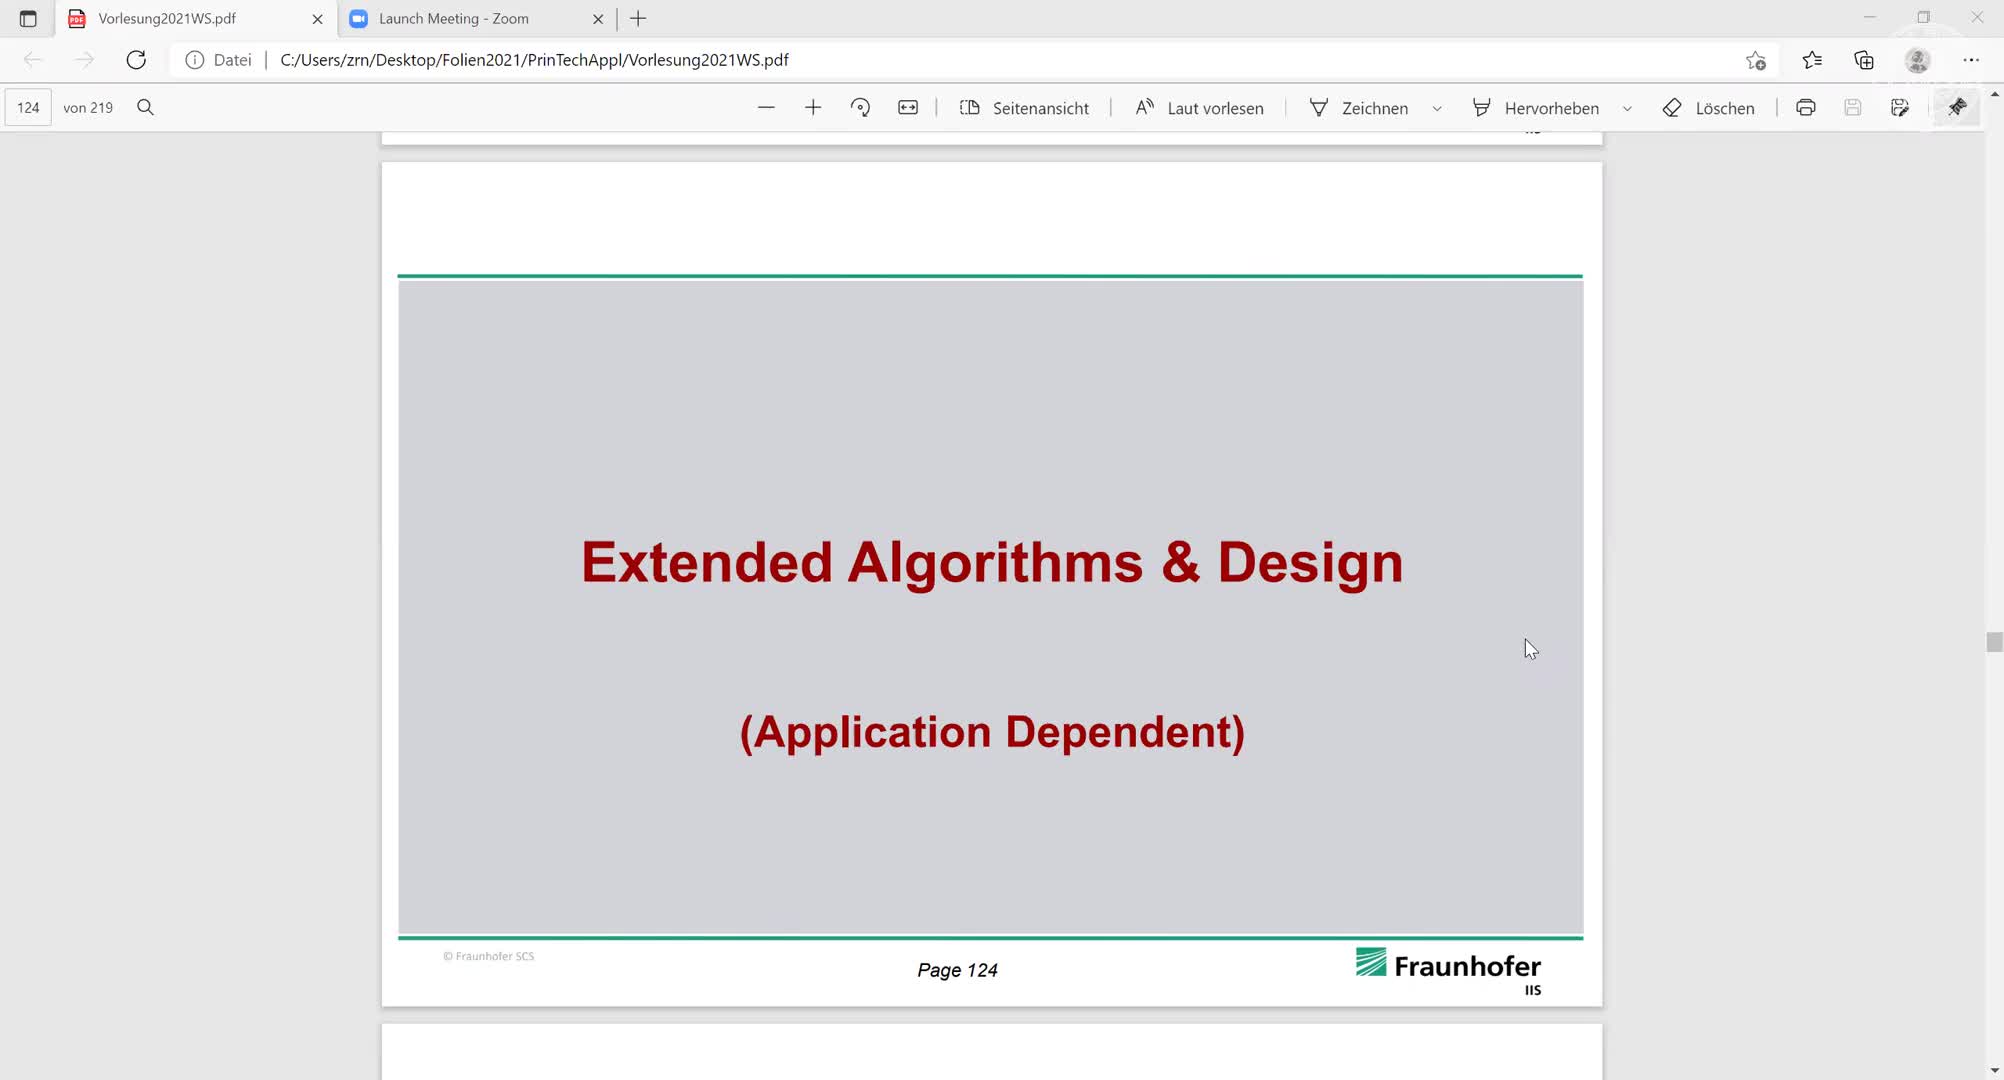
Task: Fit the page to width
Action: point(907,107)
